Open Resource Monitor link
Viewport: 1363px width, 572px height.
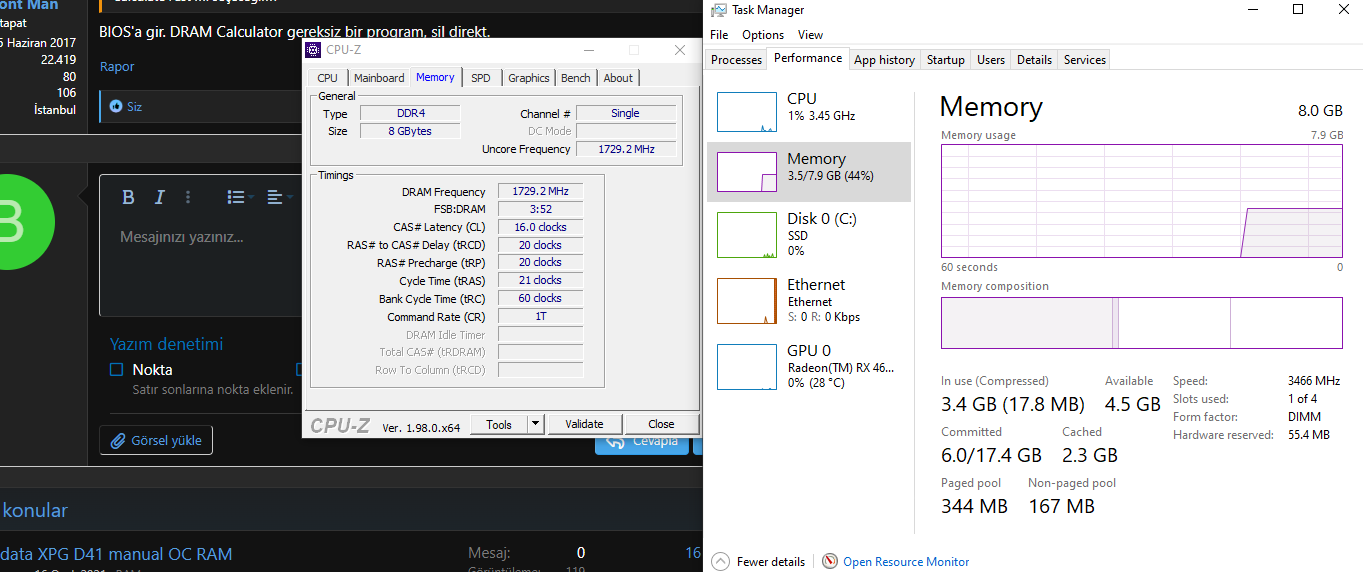click(906, 562)
